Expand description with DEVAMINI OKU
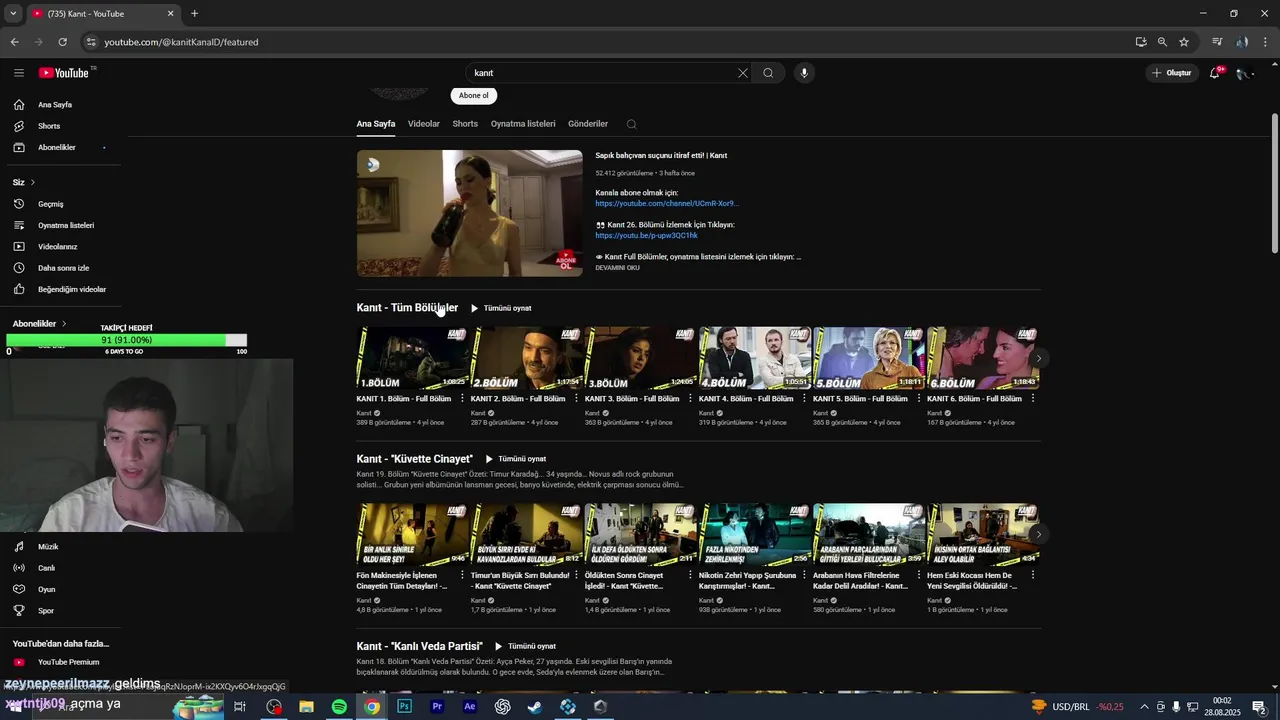 click(617, 268)
